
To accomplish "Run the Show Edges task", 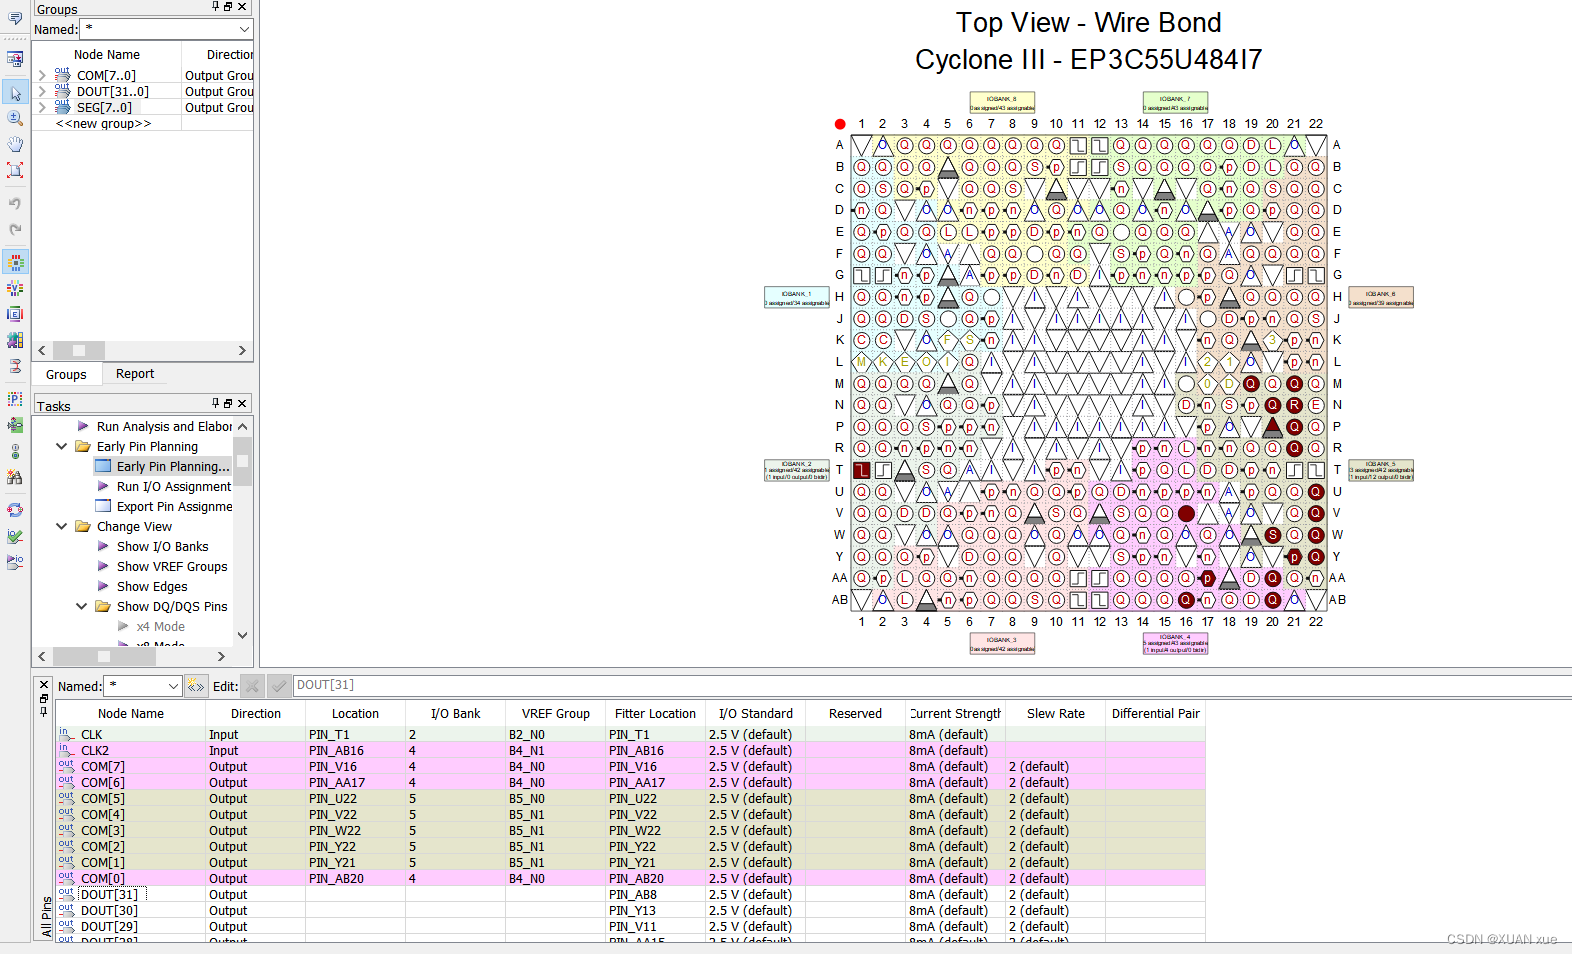I will click(x=151, y=586).
